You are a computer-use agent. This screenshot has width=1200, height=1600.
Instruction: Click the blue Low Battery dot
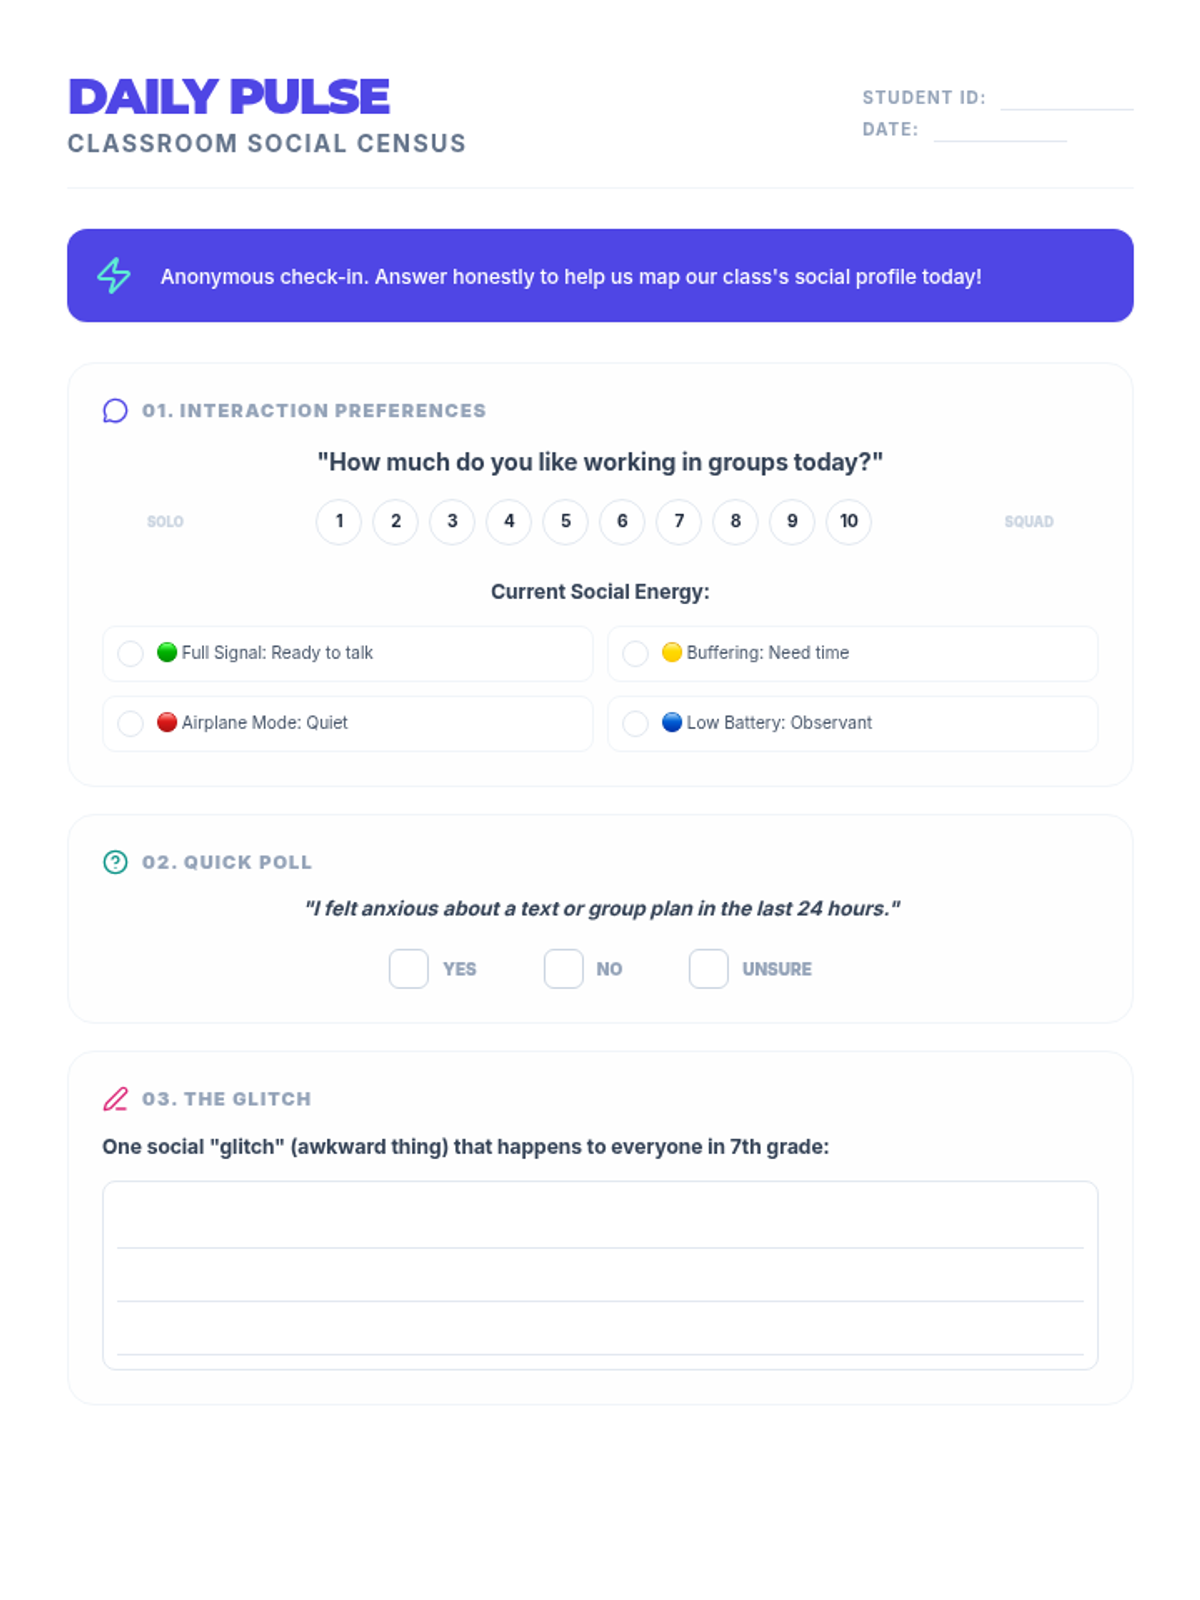(672, 722)
